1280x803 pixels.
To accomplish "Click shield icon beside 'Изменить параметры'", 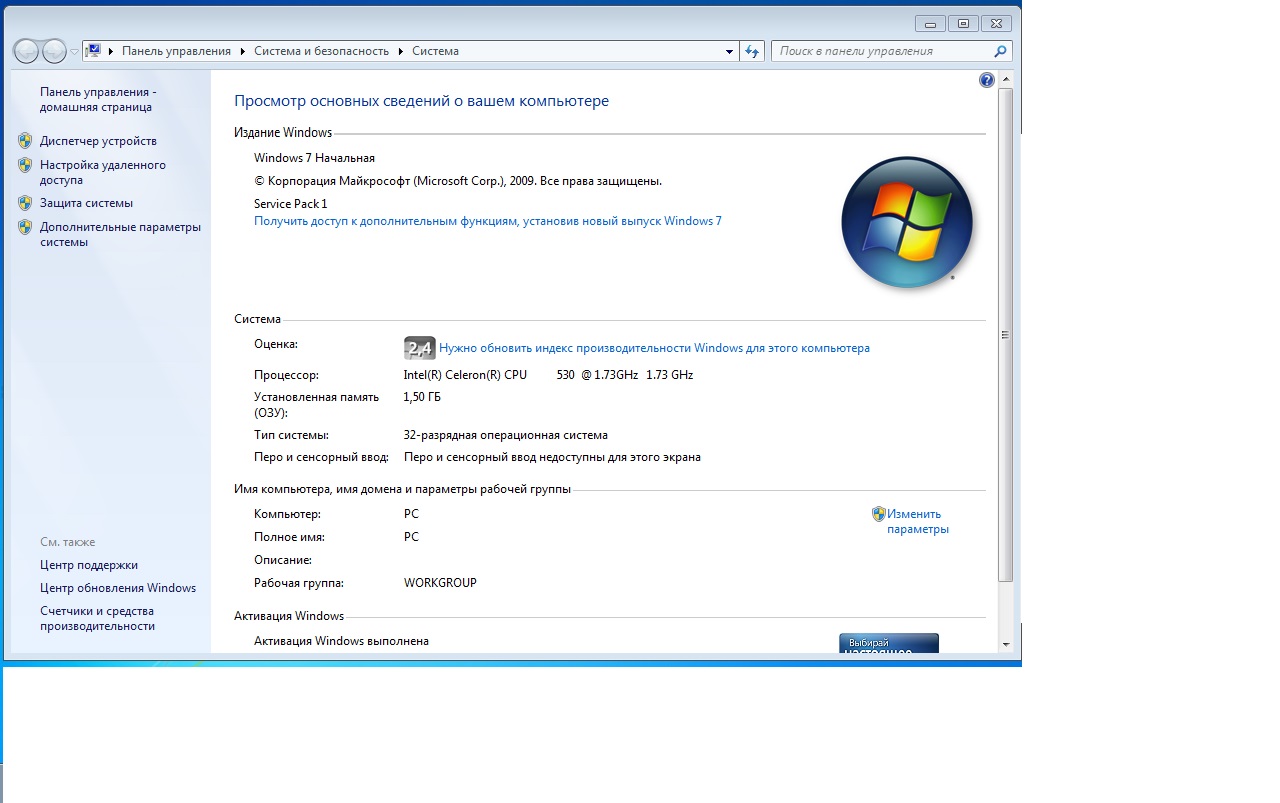I will click(x=879, y=514).
